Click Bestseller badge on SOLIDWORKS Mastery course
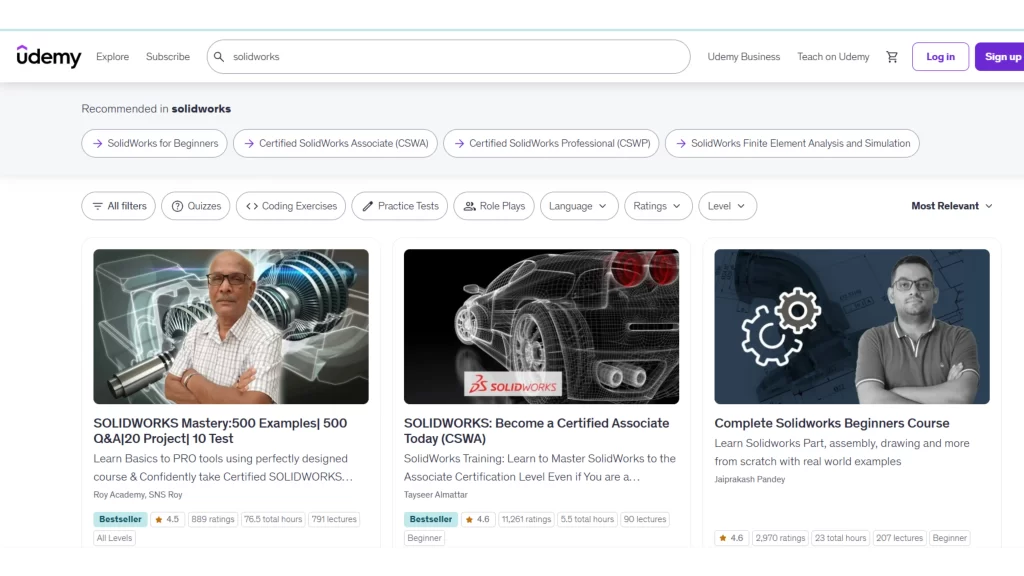The width and height of the screenshot is (1024, 576). click(120, 519)
